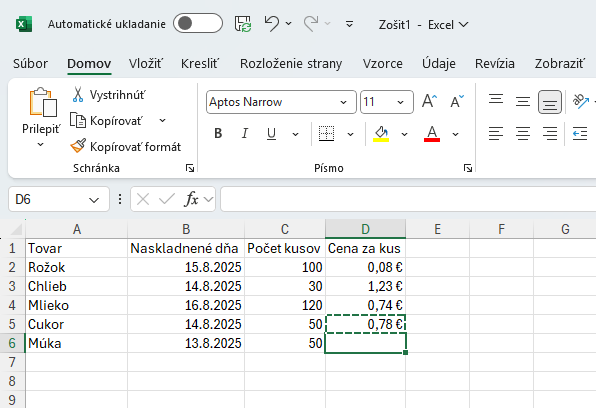Expand the Prilepiť options arrow
The height and width of the screenshot is (408, 596).
coord(40,144)
